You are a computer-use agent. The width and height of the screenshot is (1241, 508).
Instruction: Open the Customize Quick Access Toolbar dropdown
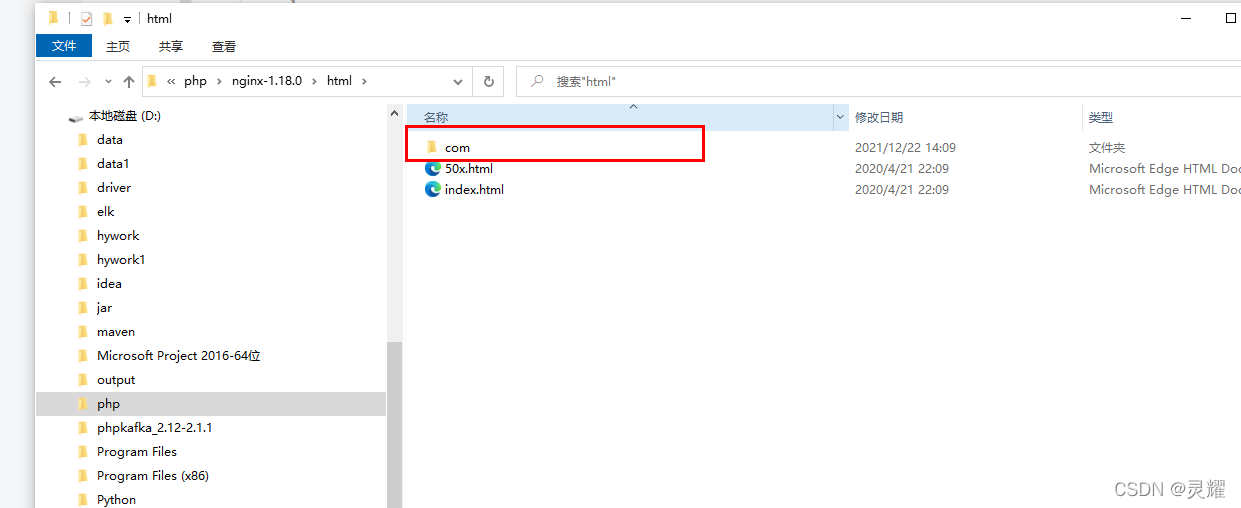pyautogui.click(x=127, y=19)
